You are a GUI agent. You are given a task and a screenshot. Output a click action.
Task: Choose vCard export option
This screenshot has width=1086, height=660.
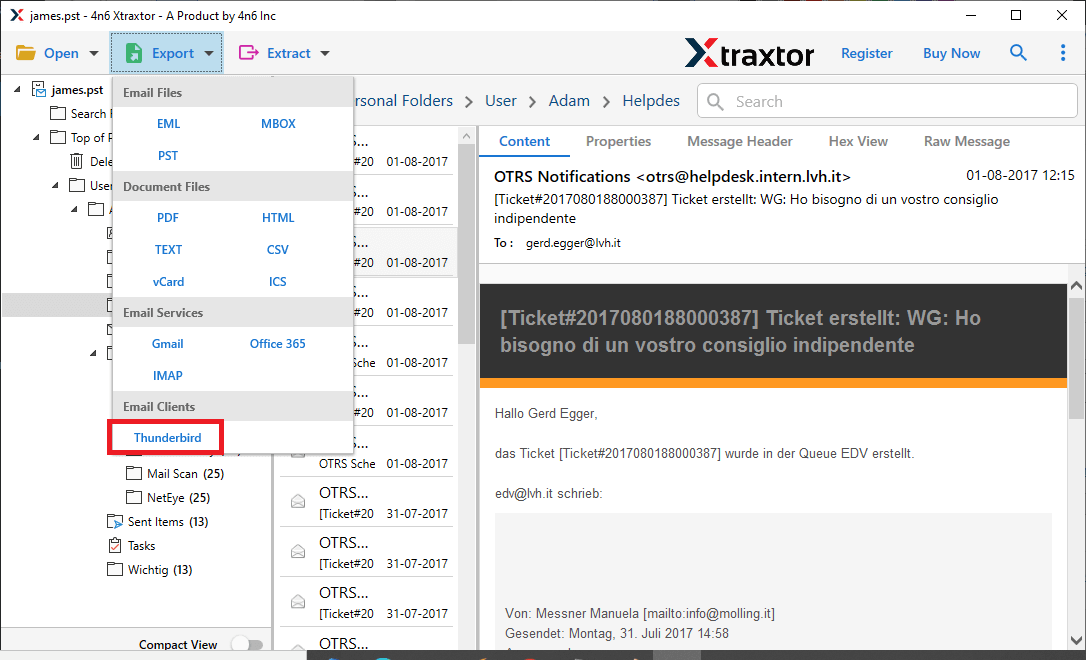pyautogui.click(x=168, y=282)
